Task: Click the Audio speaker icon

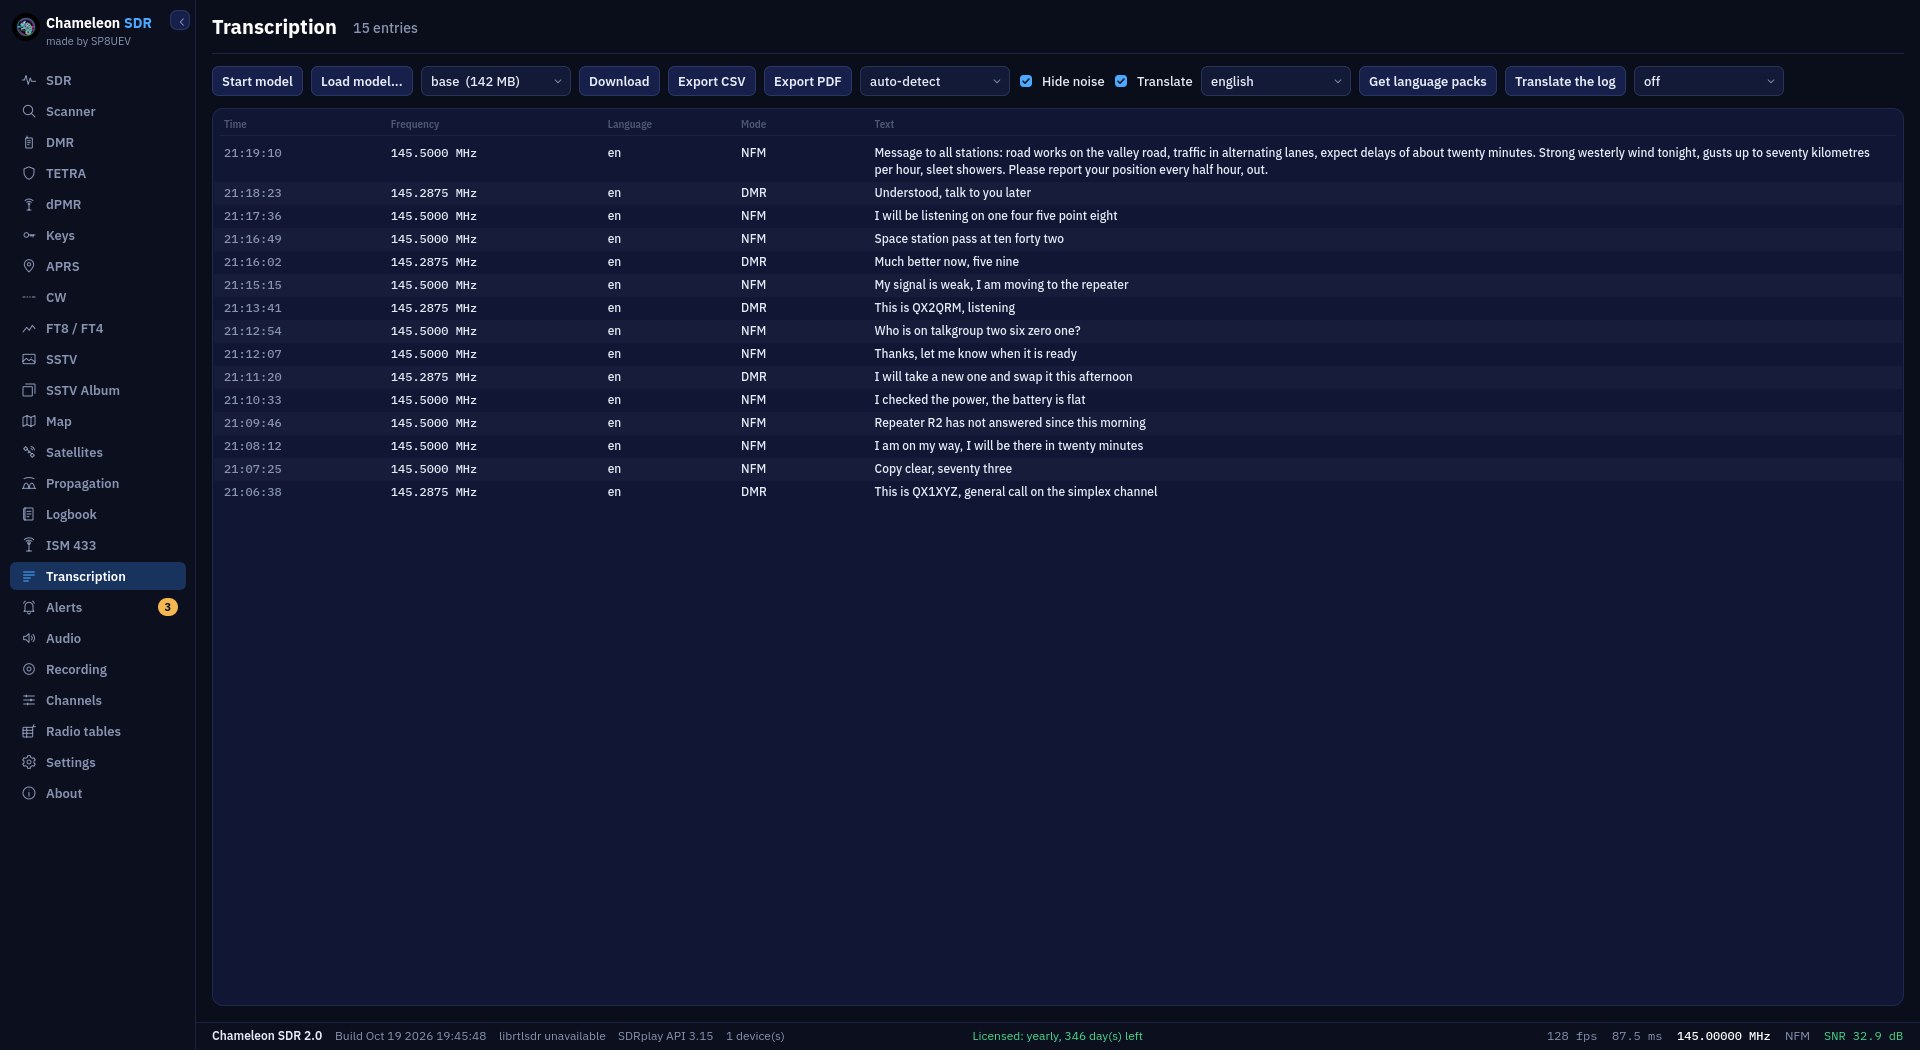Action: 29,638
